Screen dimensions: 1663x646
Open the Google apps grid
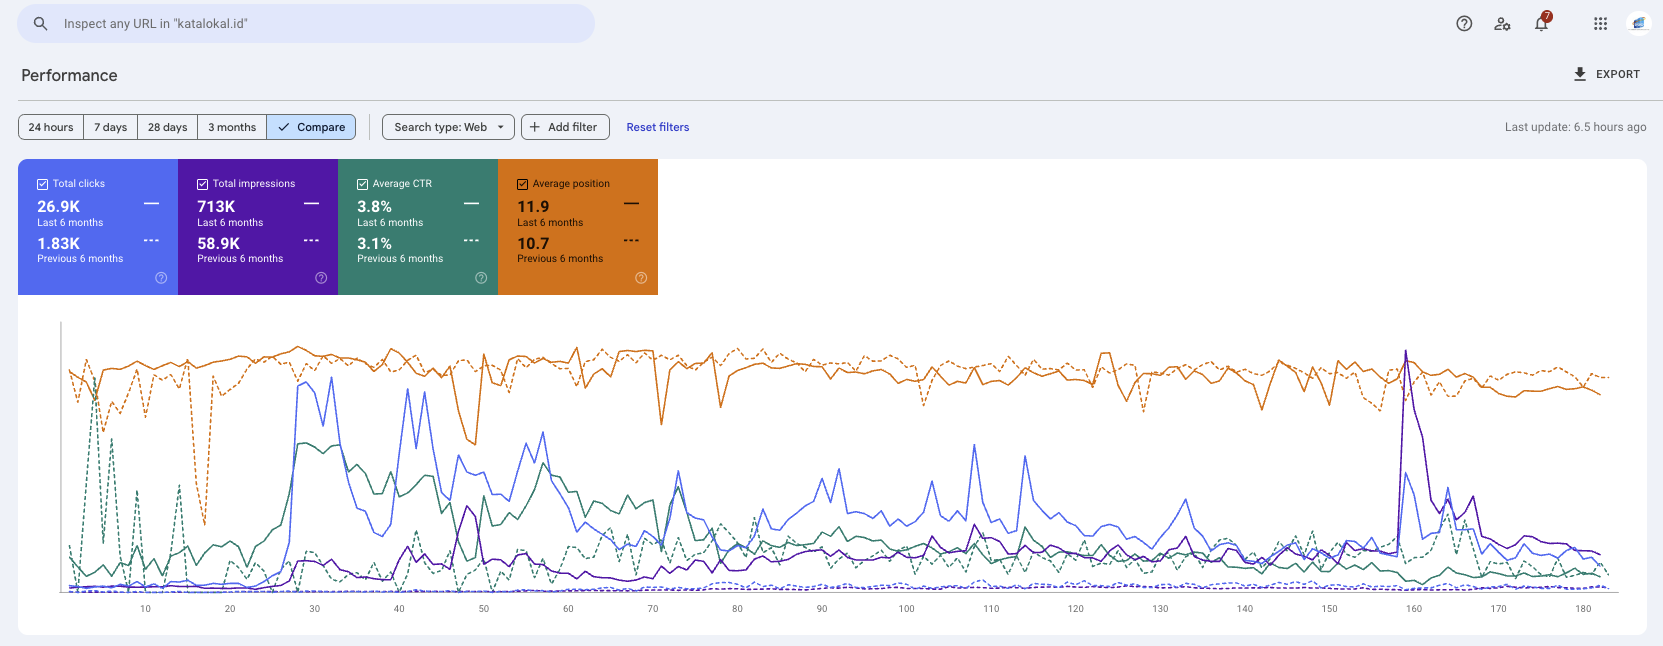pyautogui.click(x=1600, y=24)
